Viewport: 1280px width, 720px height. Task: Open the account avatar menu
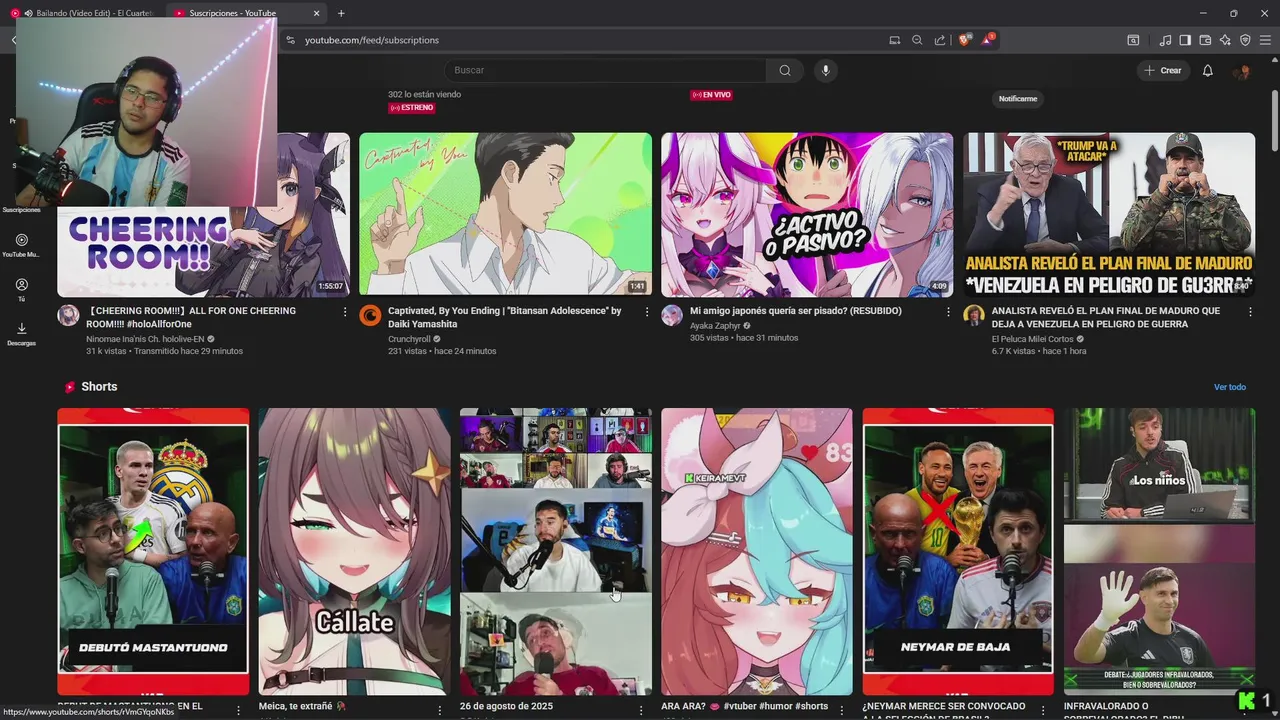[1242, 71]
